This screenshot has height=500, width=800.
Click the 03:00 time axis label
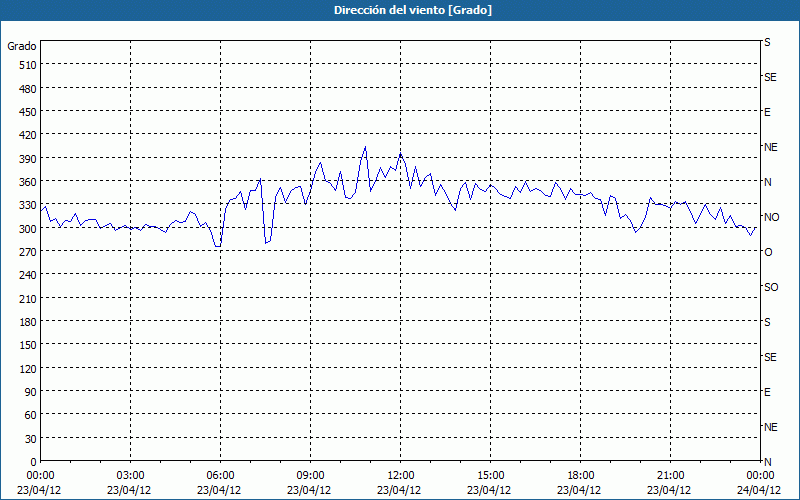(130, 476)
